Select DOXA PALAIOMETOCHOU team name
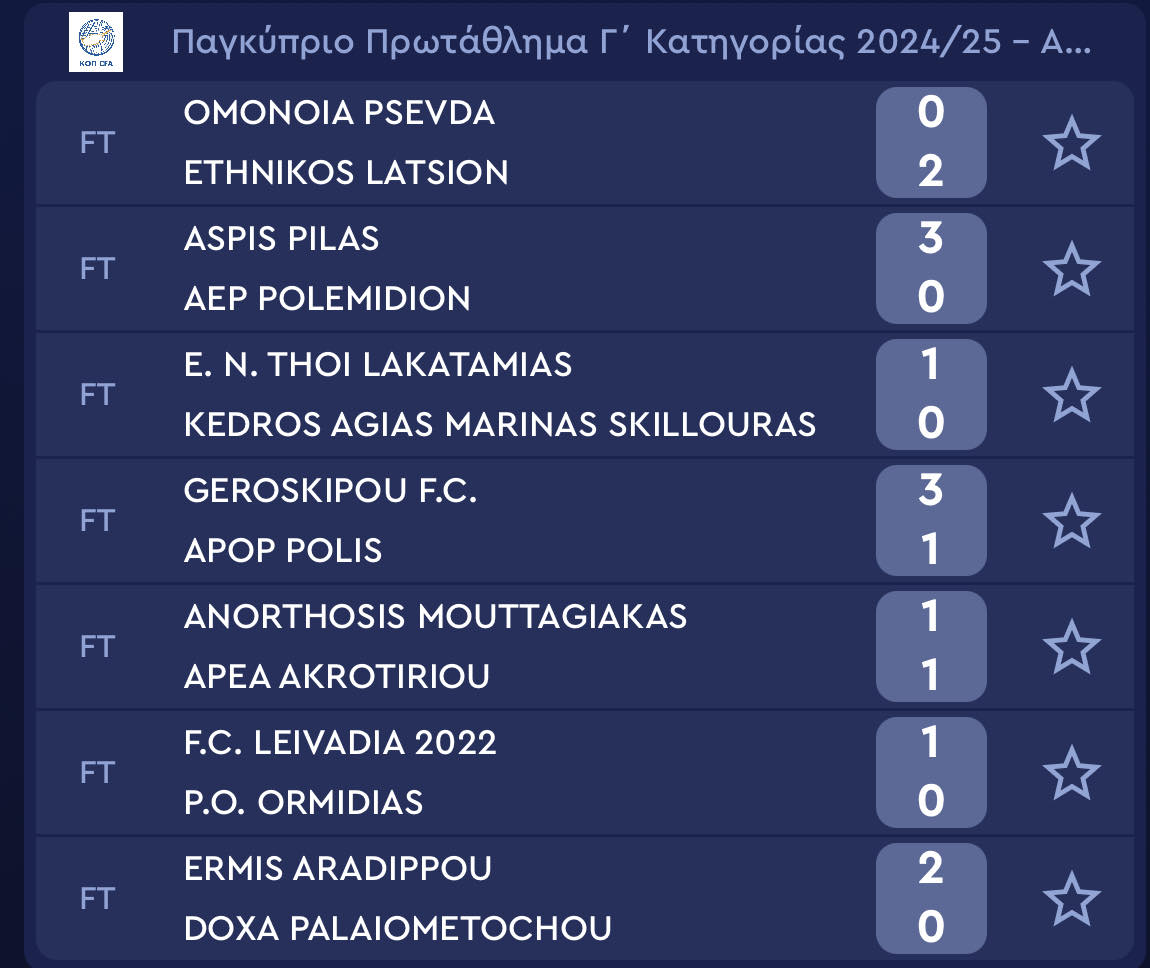 pyautogui.click(x=398, y=928)
